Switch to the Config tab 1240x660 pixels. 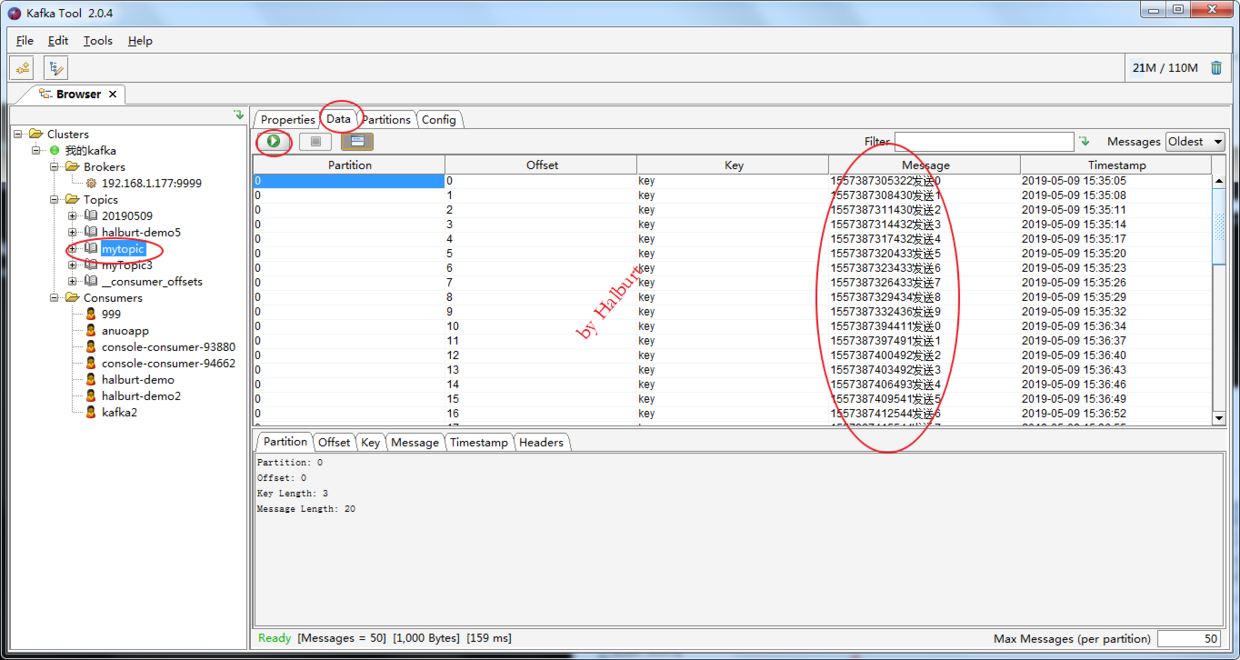point(438,119)
